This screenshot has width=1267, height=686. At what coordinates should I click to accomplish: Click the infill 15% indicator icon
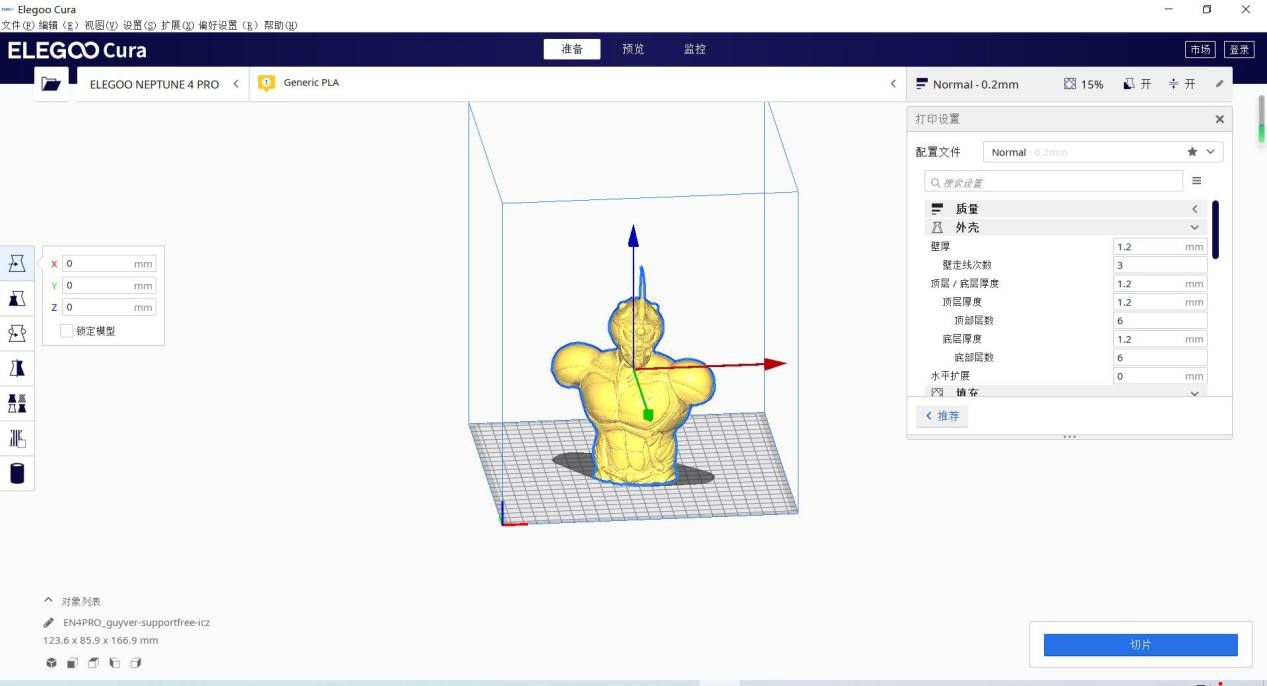click(x=1070, y=84)
